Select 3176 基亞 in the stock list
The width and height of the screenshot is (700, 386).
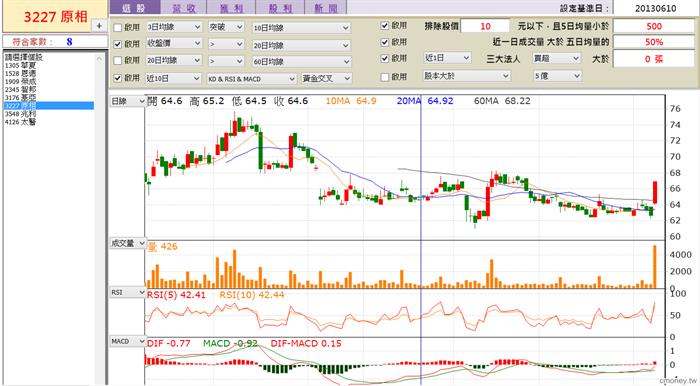(x=49, y=98)
